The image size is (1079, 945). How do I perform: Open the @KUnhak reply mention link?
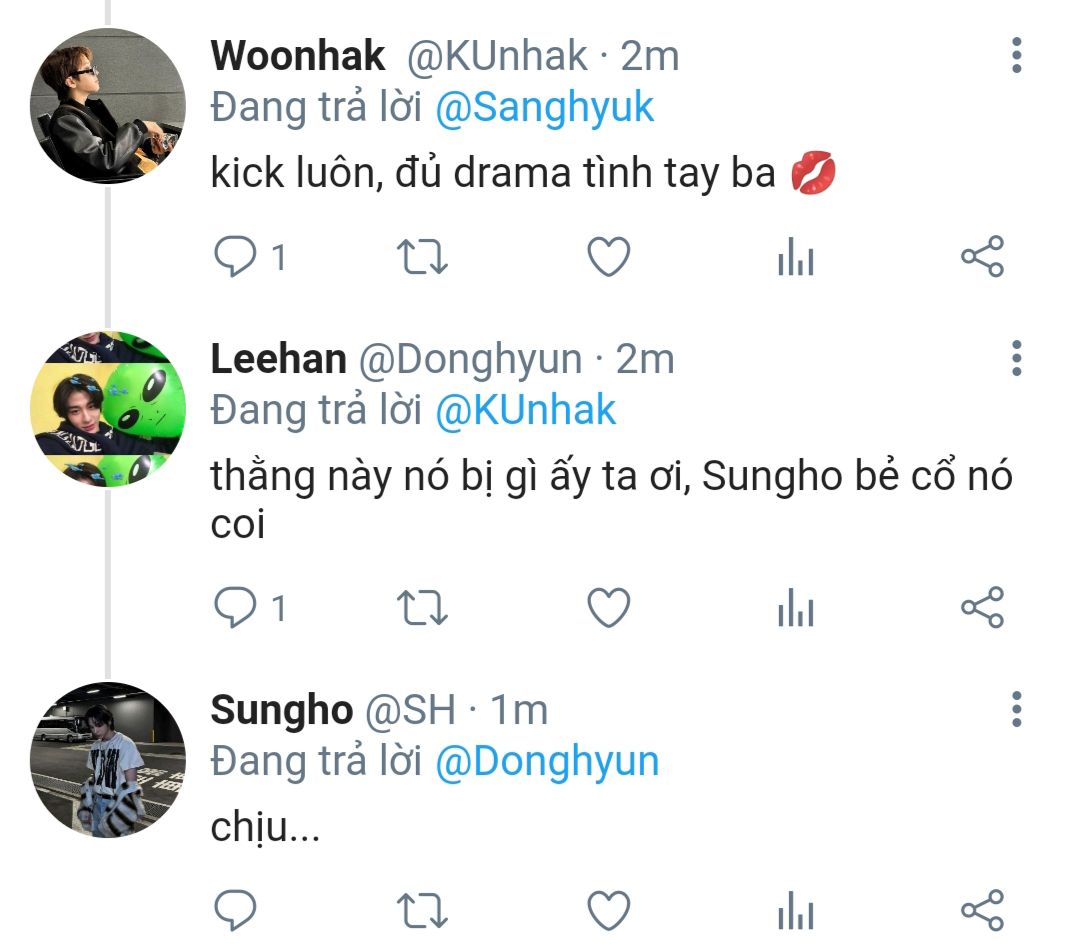[526, 410]
